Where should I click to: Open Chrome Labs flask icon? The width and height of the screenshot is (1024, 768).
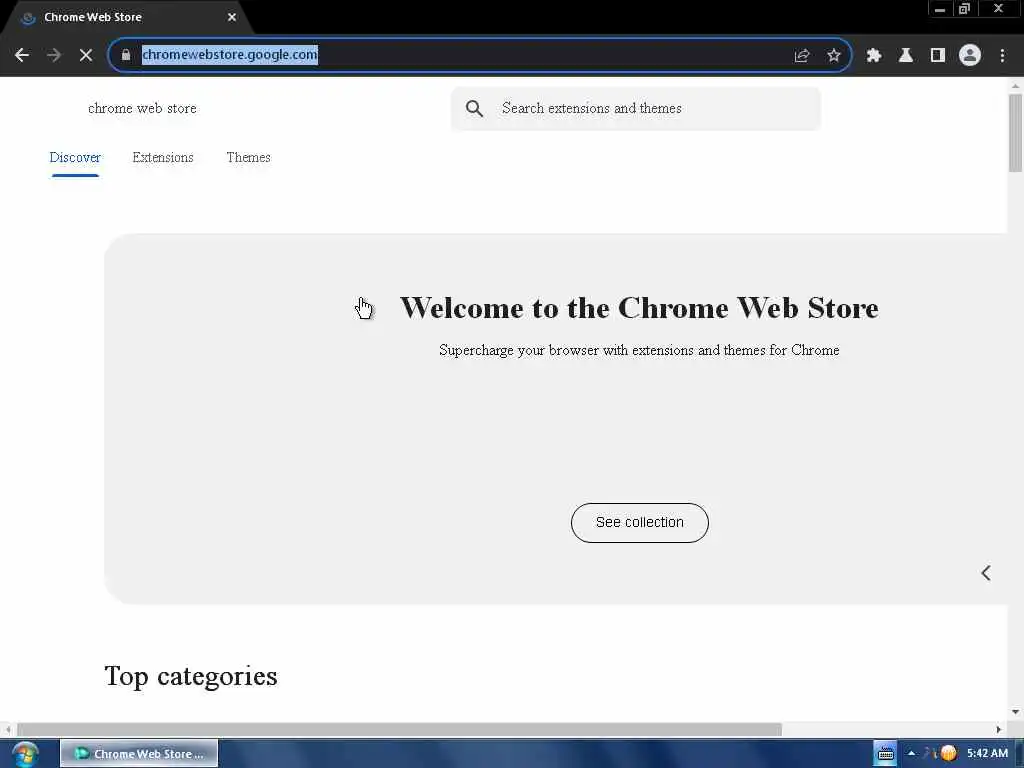pos(906,56)
